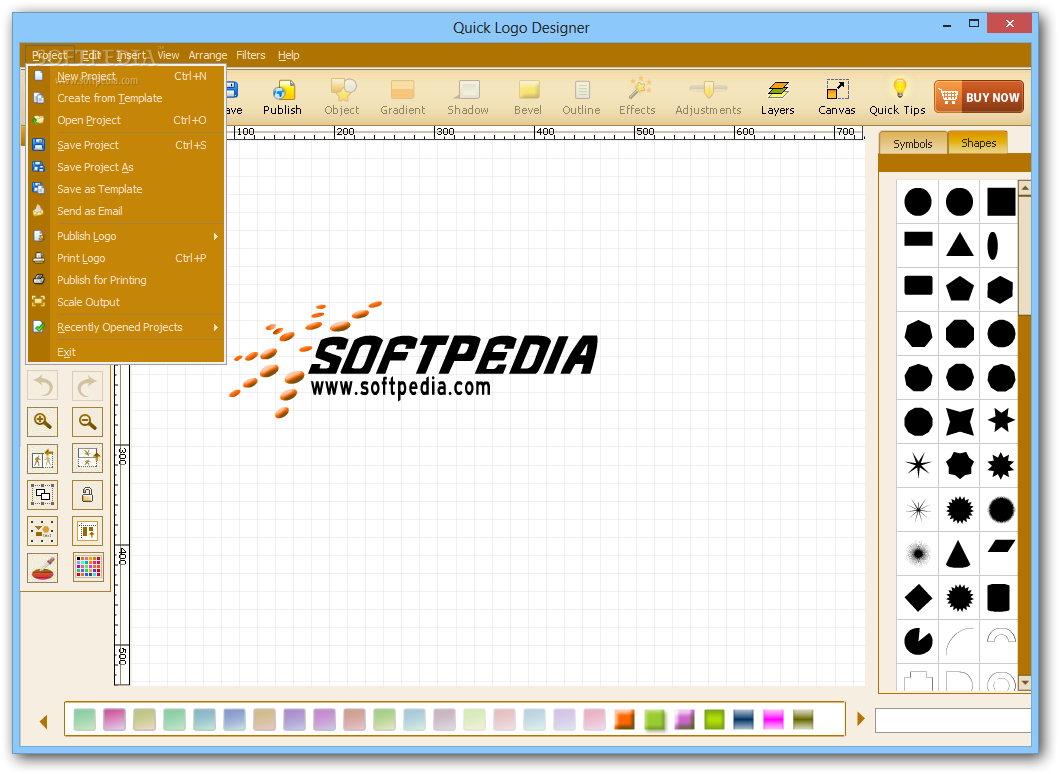Image resolution: width=1059 pixels, height=774 pixels.
Task: Click the paint bowl brush icon
Action: (x=43, y=567)
